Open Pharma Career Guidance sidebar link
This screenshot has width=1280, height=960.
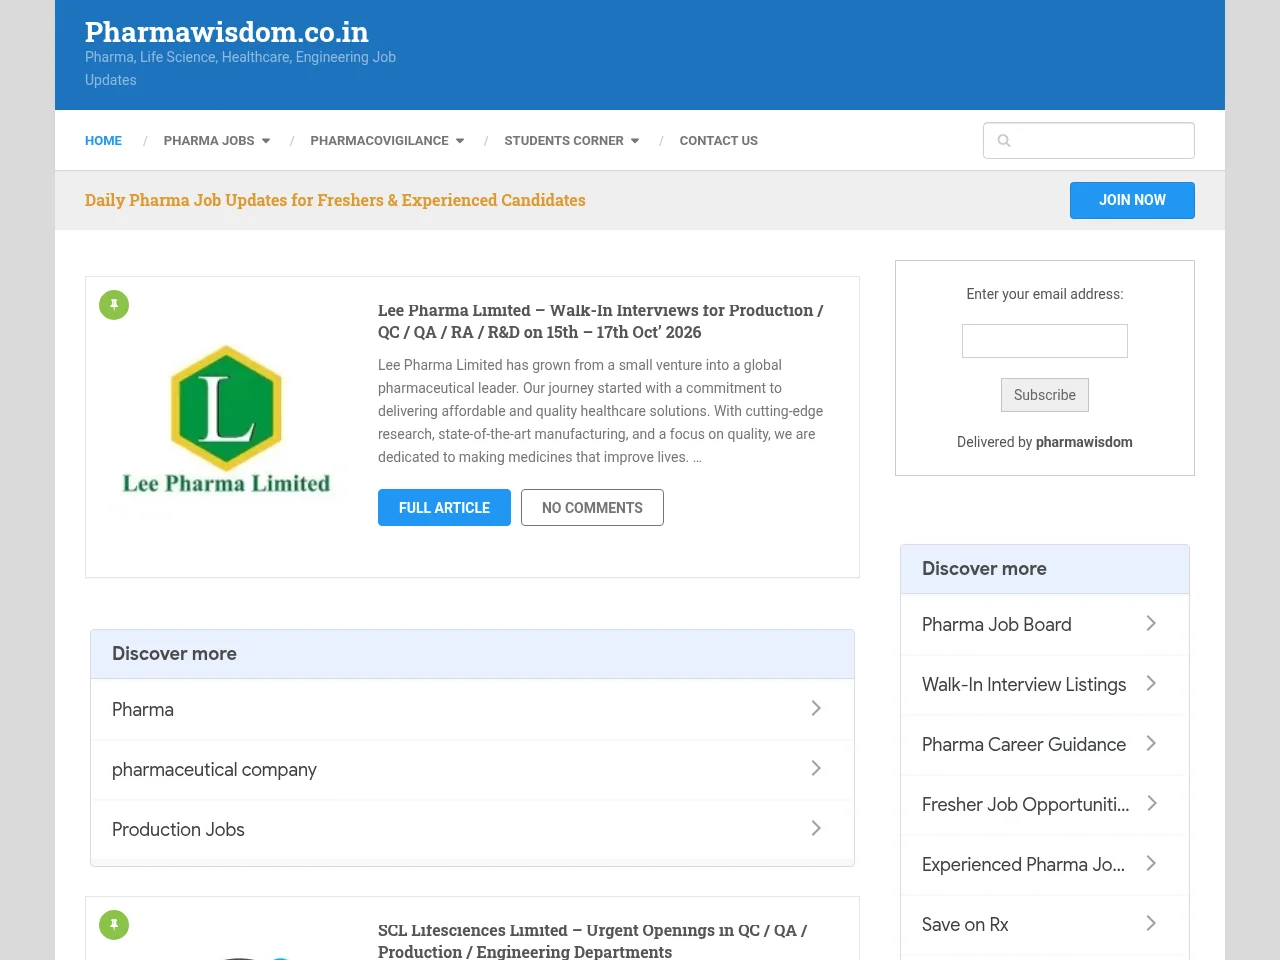coord(1045,745)
